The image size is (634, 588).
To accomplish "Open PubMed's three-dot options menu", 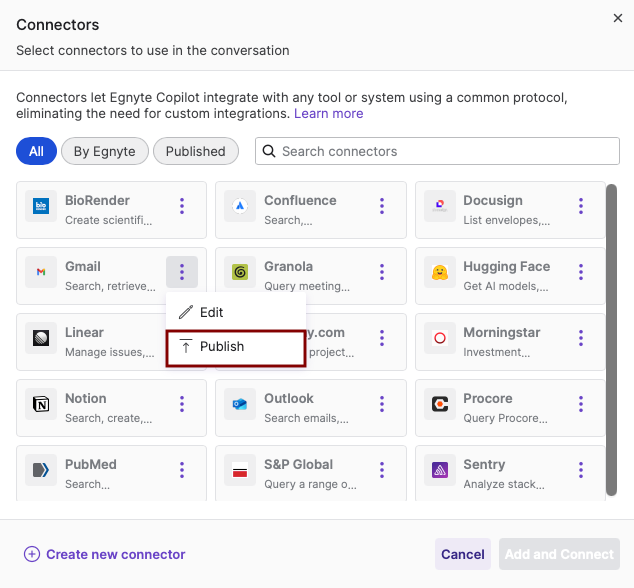I will [182, 470].
